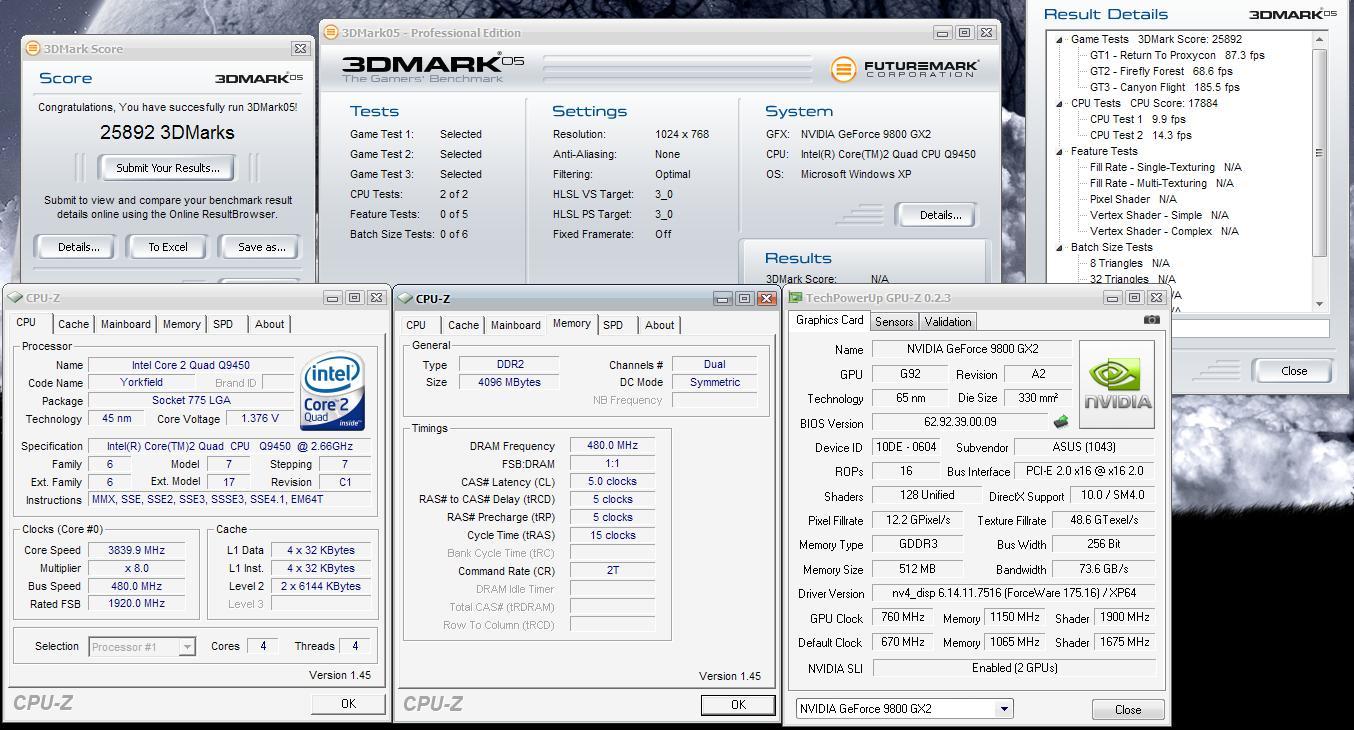The image size is (1354, 730).
Task: Minimize the 3DMark05 main window
Action: tap(942, 32)
